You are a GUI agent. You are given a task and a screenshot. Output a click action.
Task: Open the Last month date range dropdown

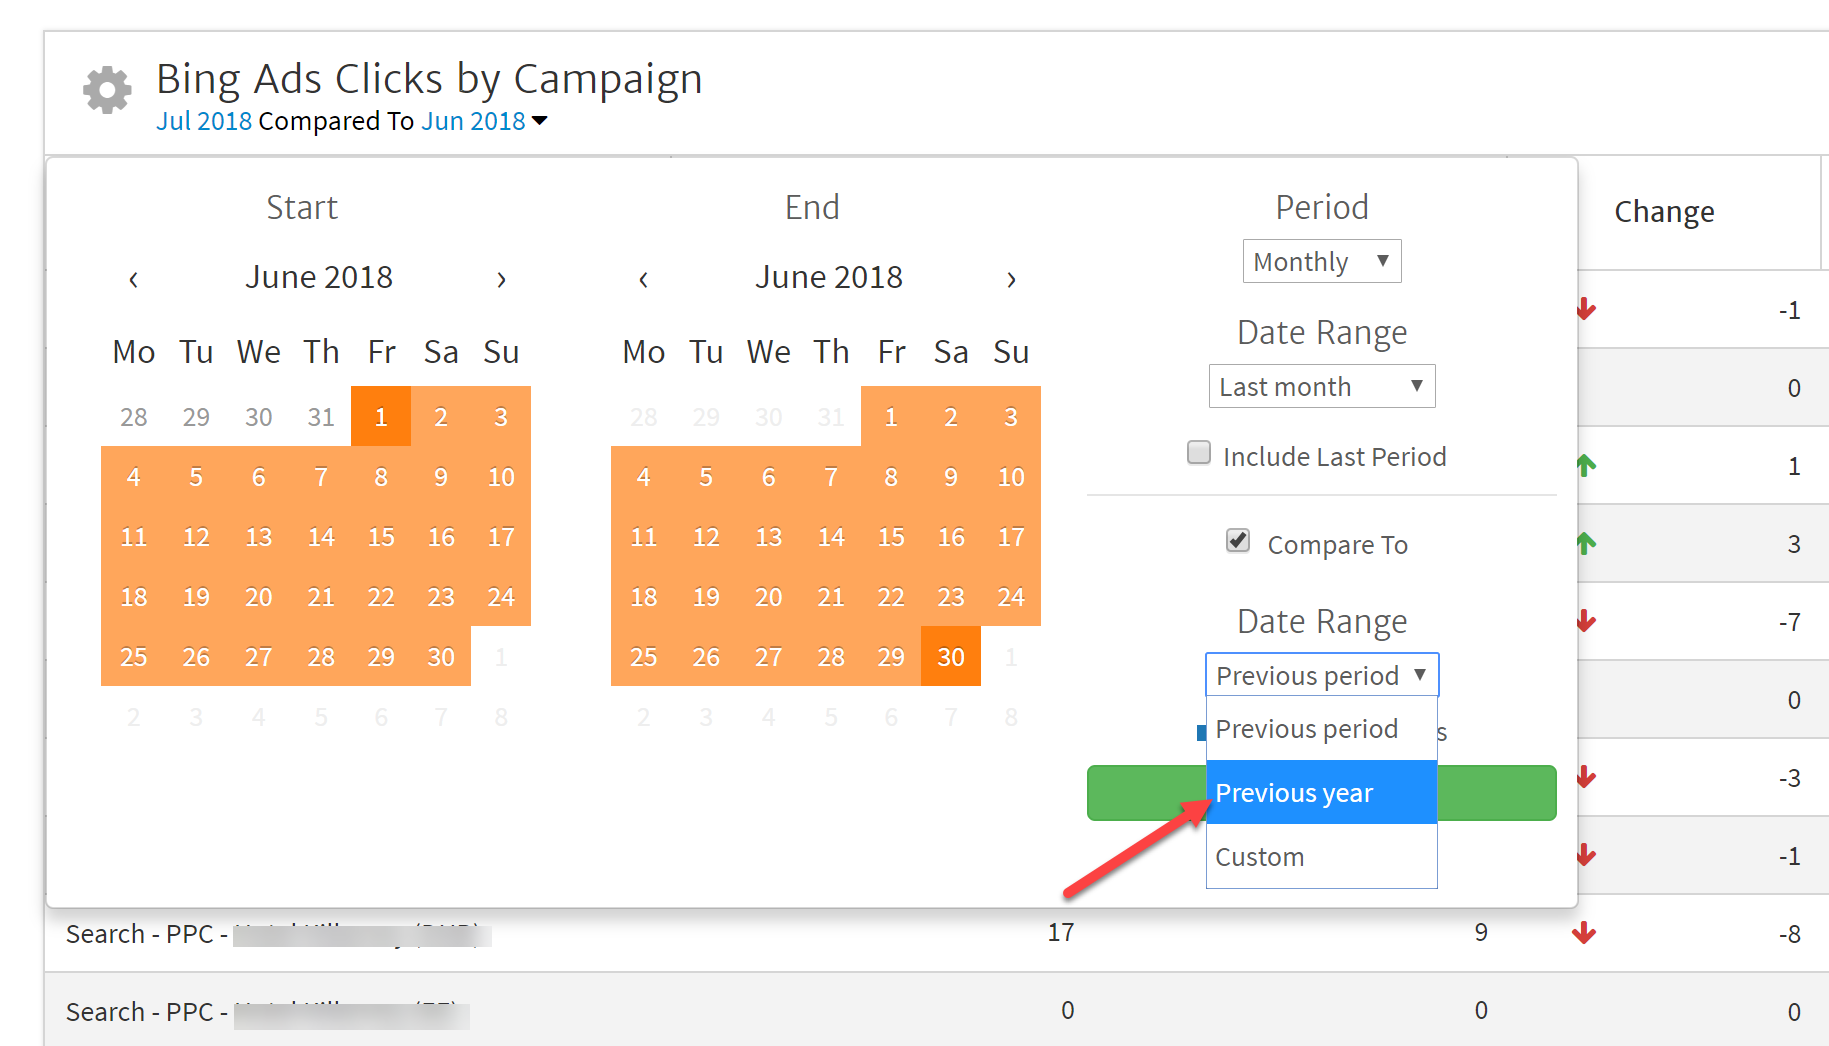point(1321,386)
